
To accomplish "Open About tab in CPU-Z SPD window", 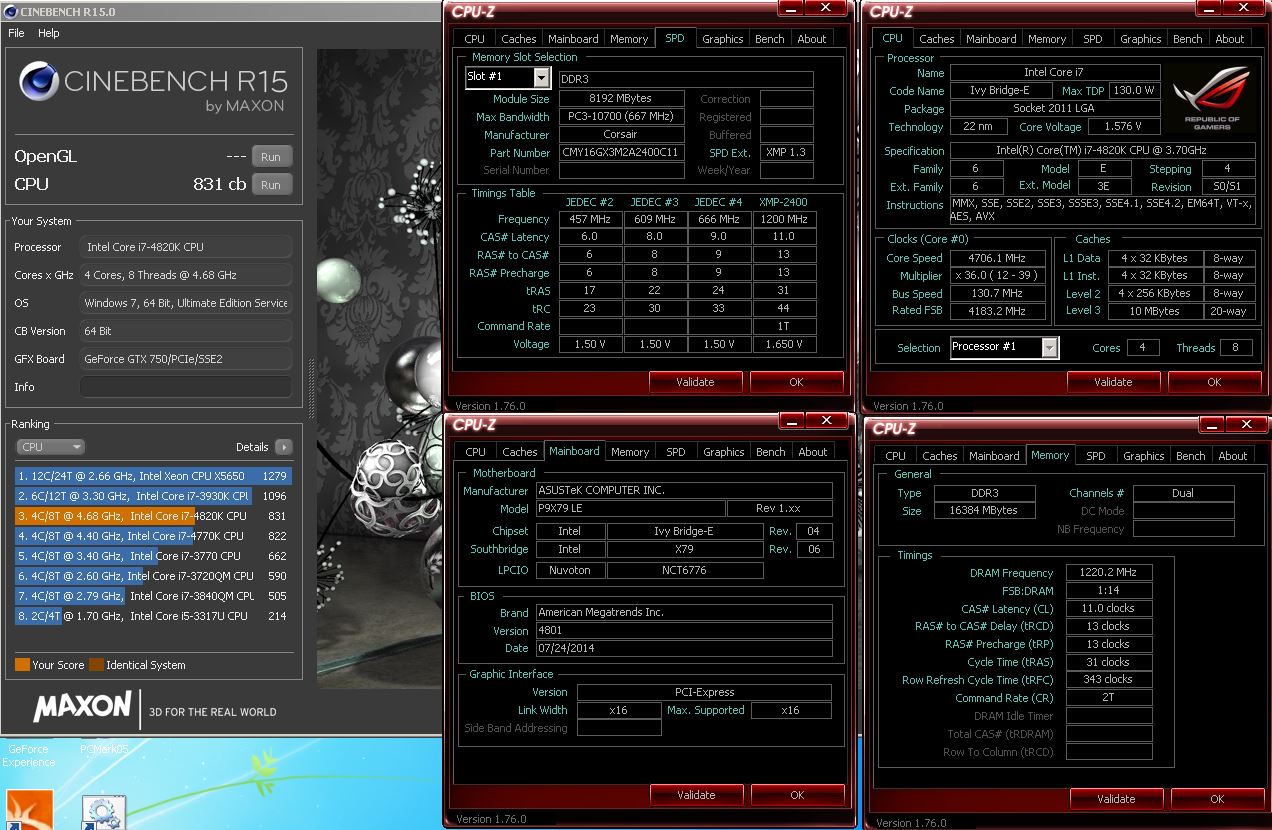I will (x=812, y=39).
